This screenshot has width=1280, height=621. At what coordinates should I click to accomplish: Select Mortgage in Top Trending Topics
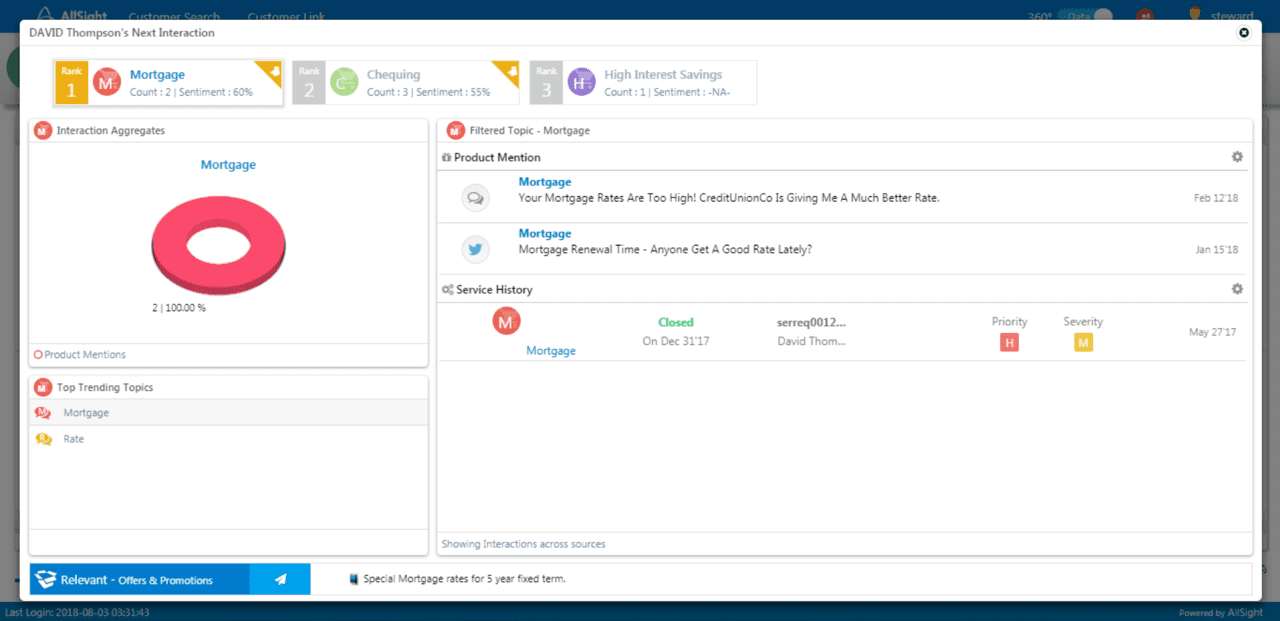coord(86,413)
